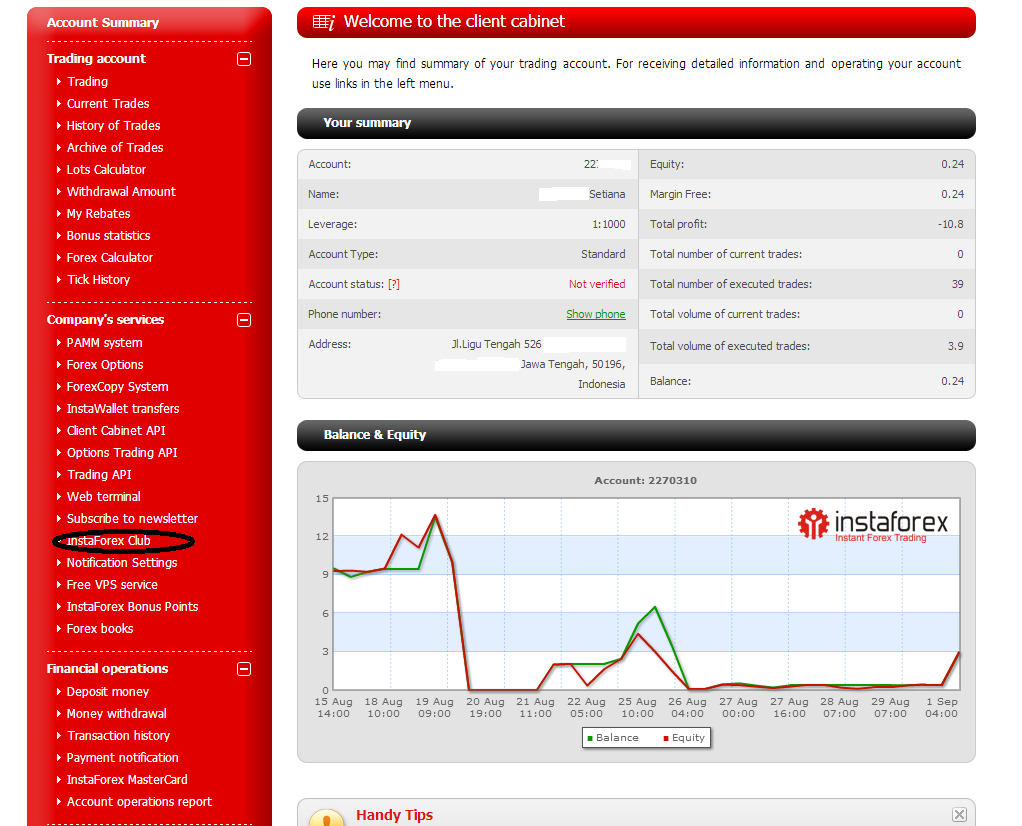
Task: Click the Handy Tips lightbulb icon
Action: click(x=326, y=818)
